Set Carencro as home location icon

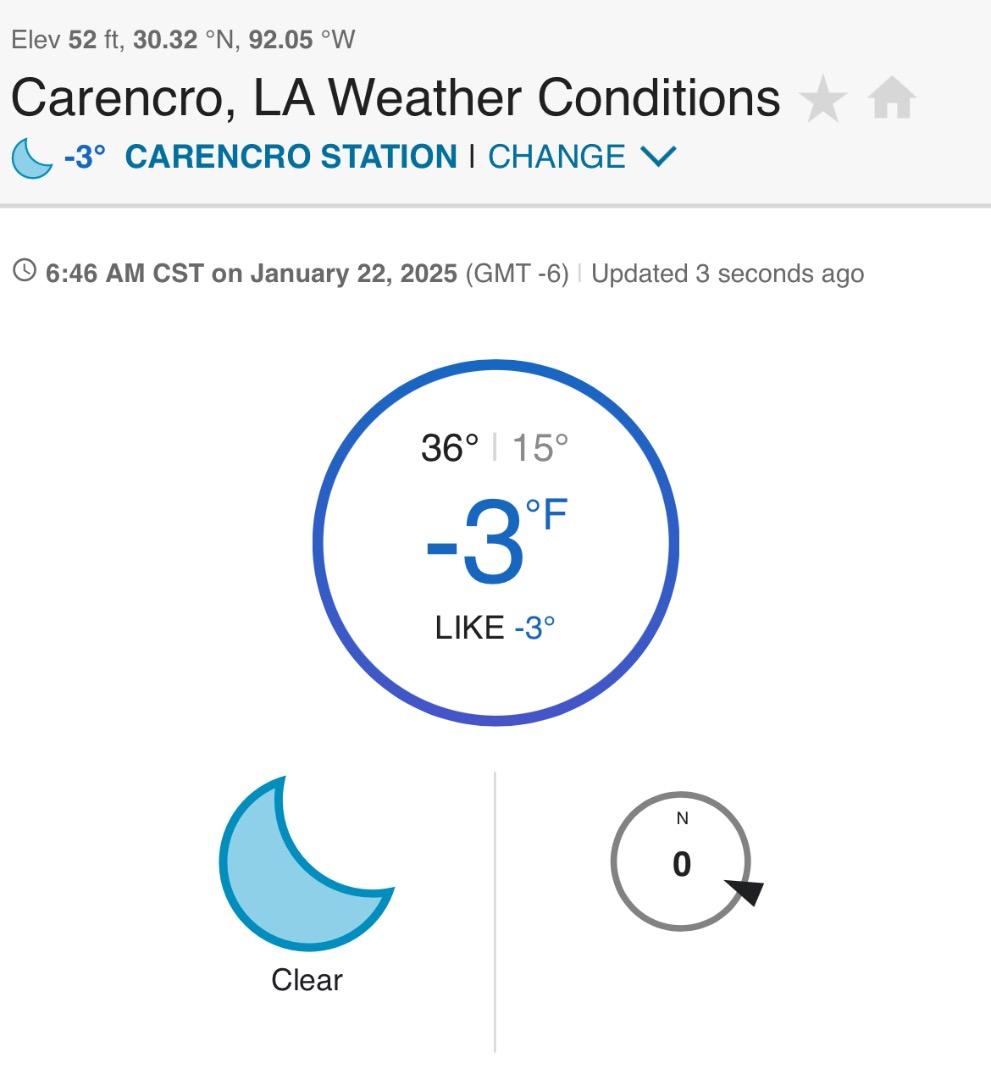[x=892, y=100]
